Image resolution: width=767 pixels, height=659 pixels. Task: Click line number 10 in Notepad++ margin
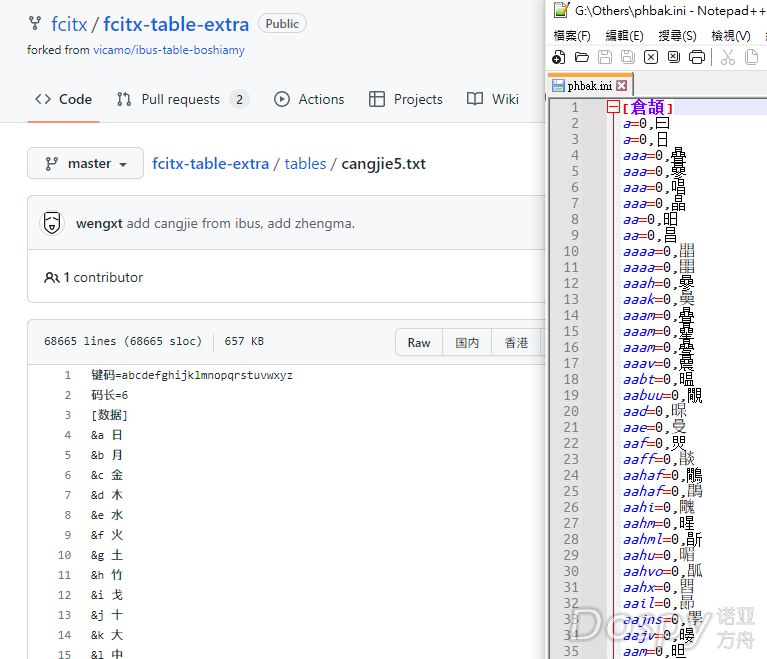click(571, 251)
